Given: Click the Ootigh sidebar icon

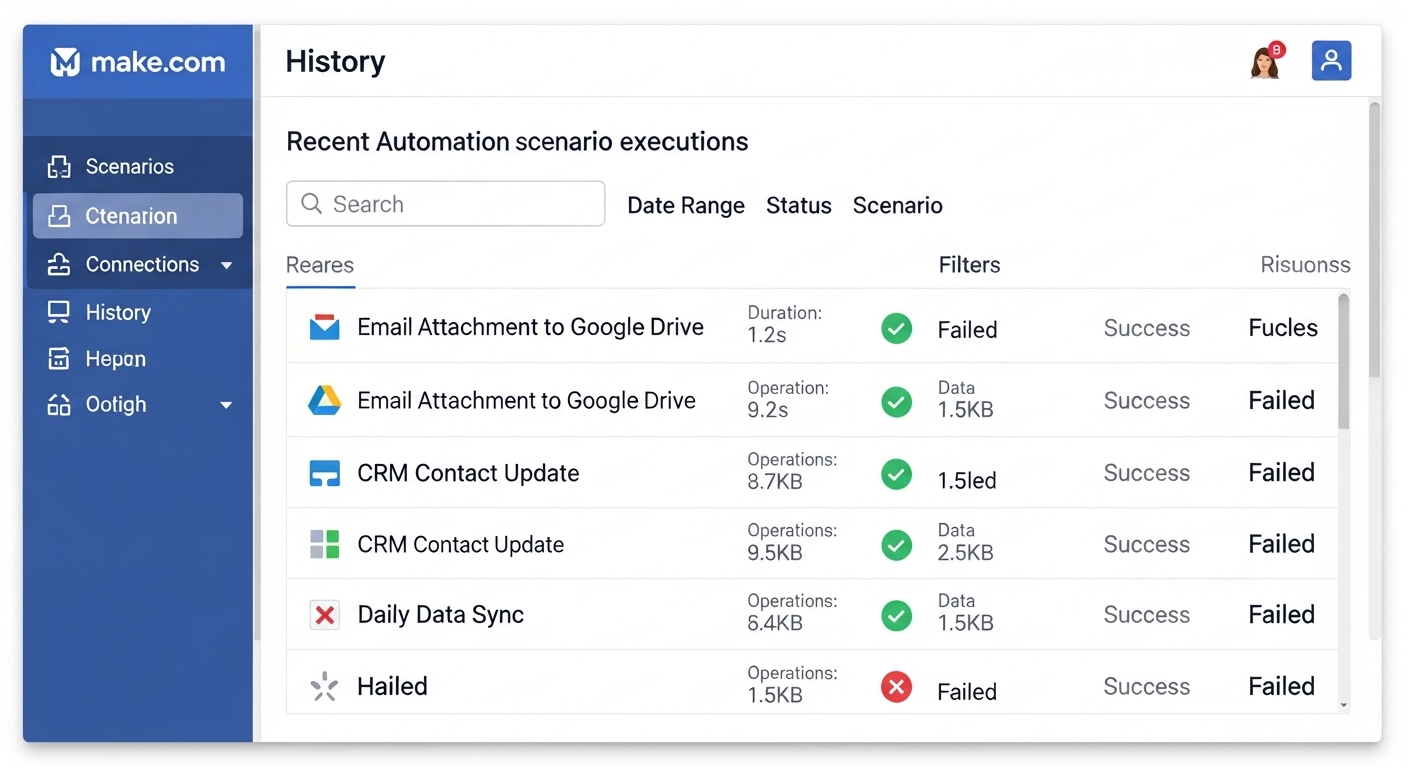Looking at the screenshot, I should [x=59, y=405].
